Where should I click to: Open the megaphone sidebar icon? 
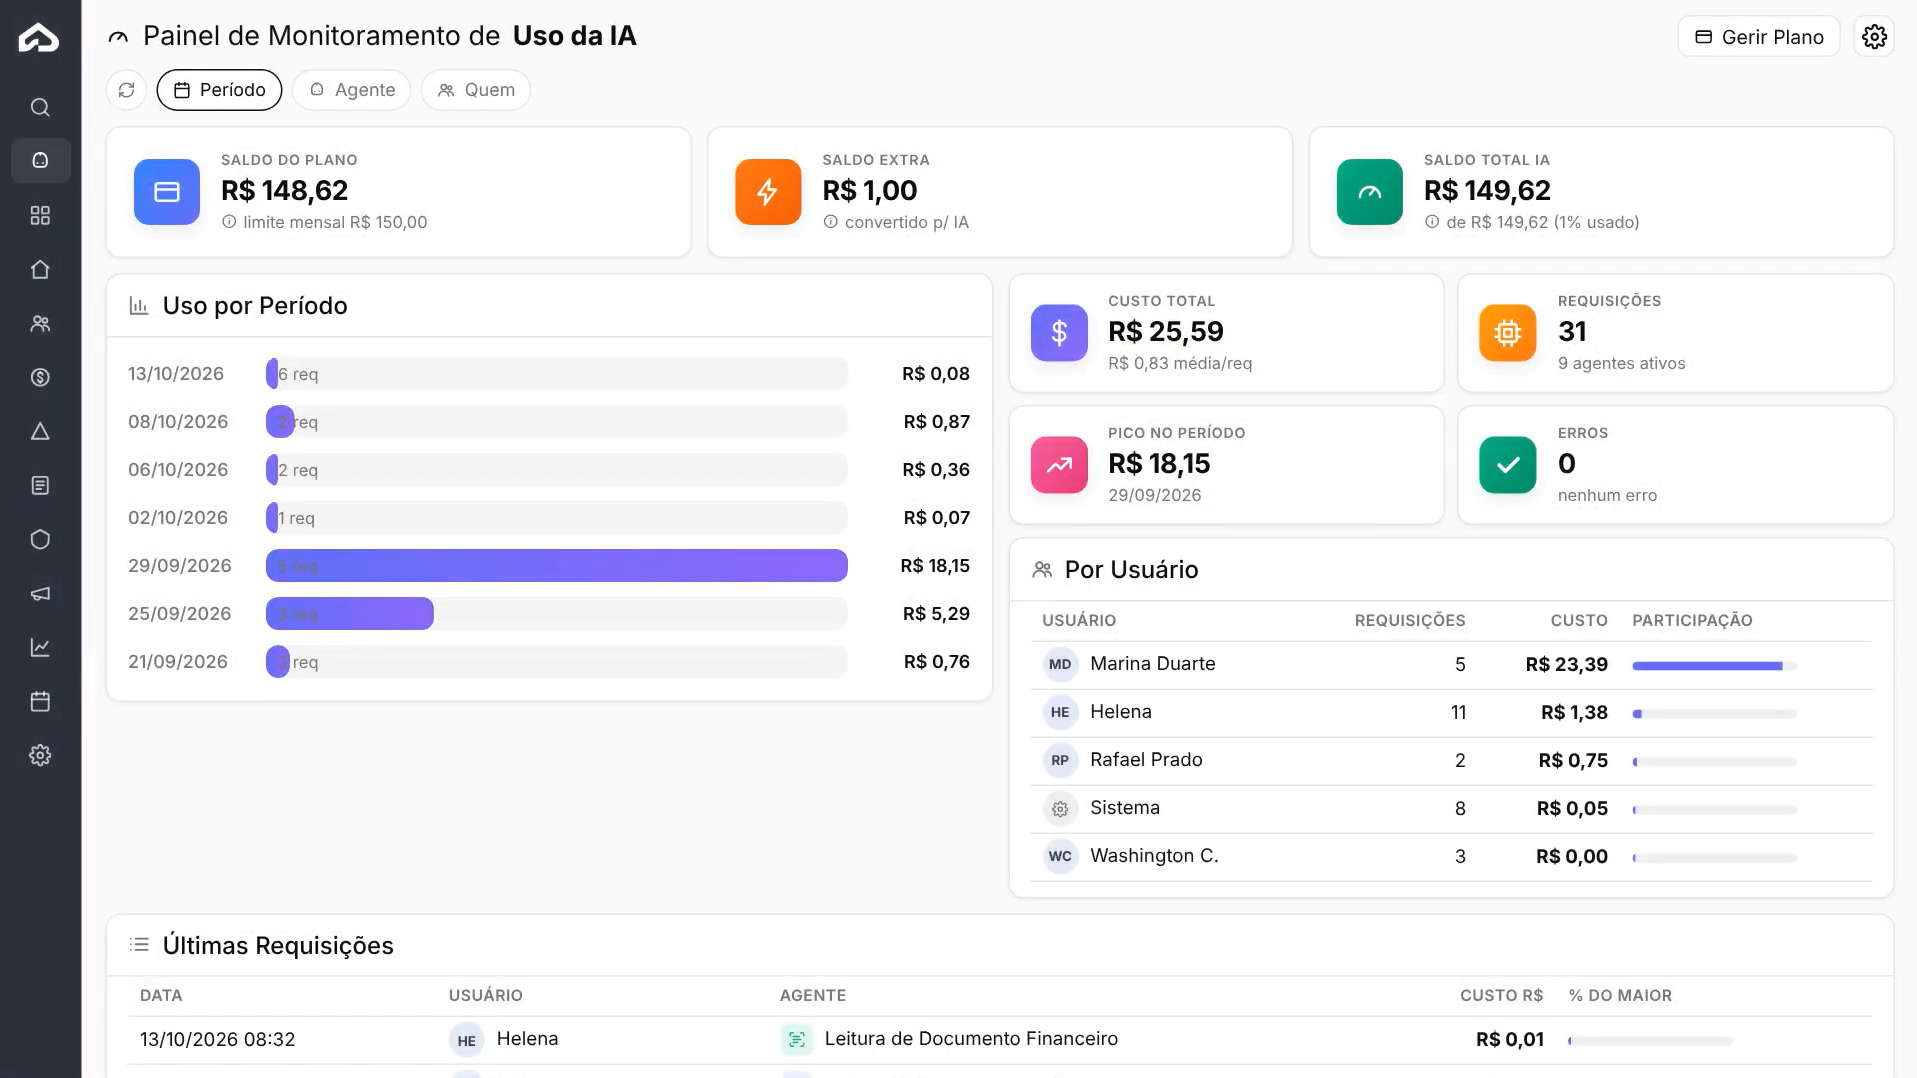pos(40,593)
